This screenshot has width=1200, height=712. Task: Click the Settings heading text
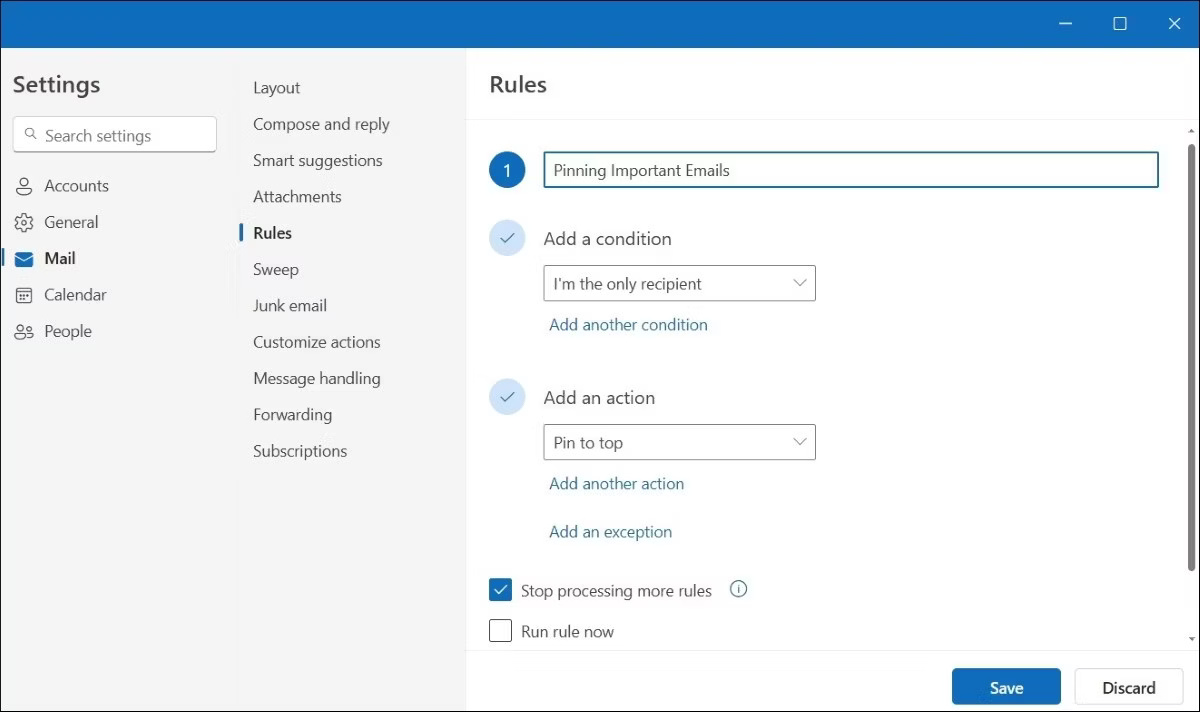(x=56, y=85)
